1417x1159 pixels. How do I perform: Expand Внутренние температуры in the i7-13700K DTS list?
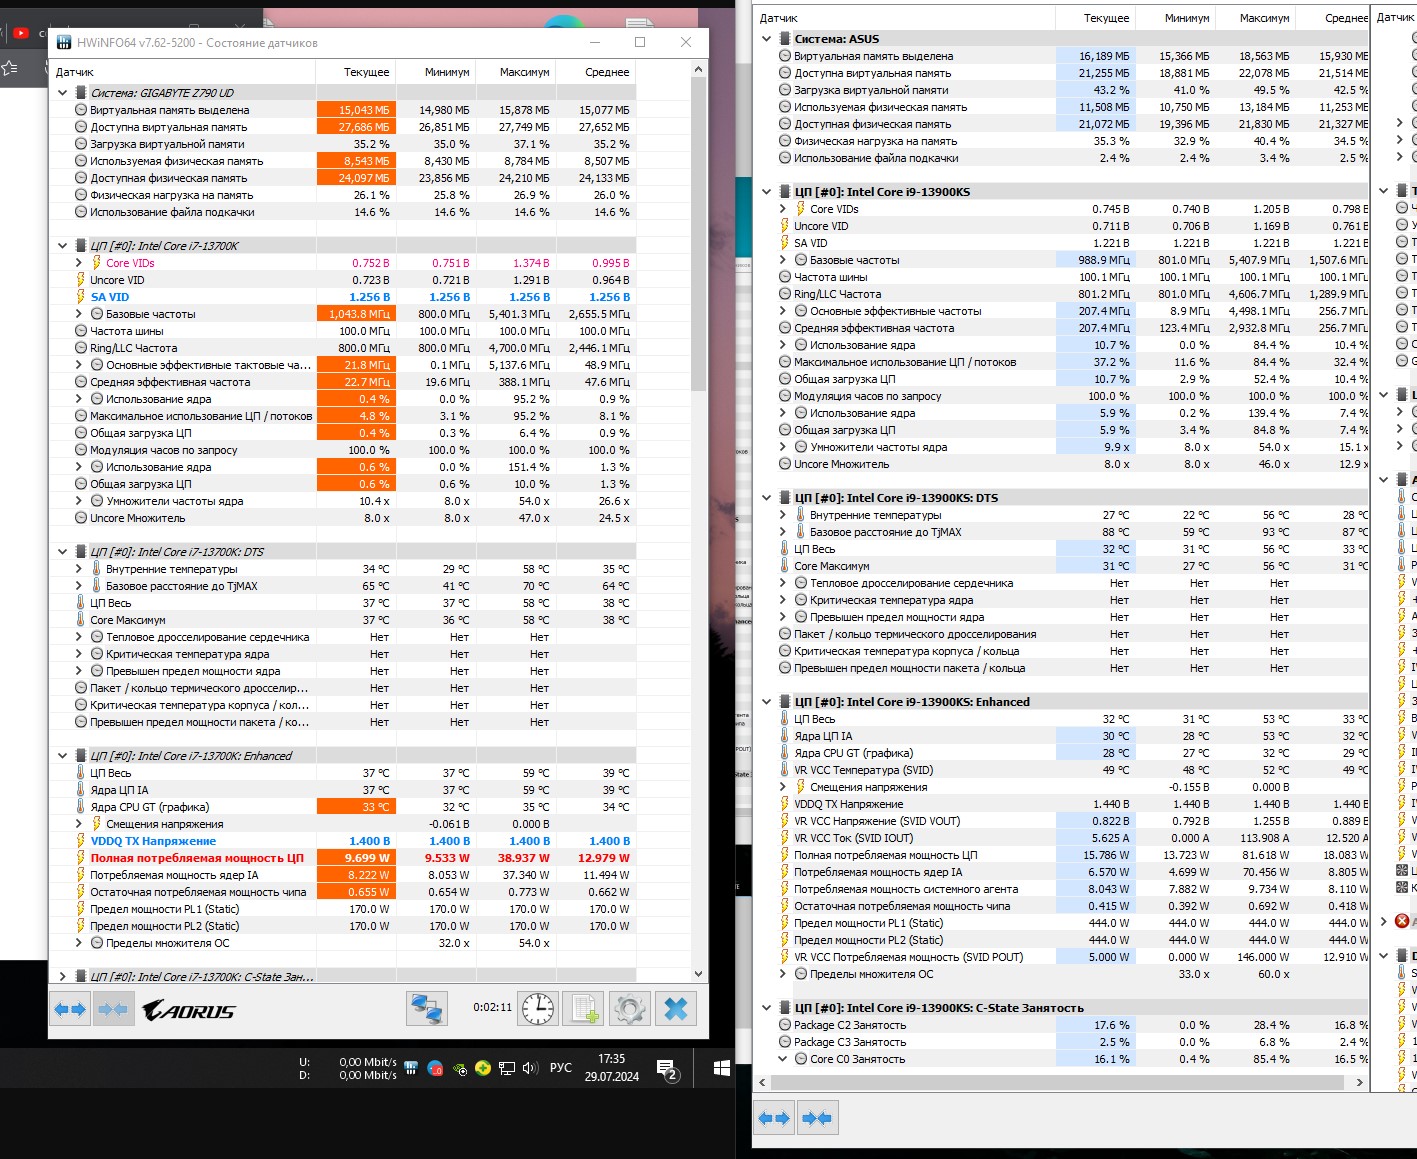click(x=79, y=569)
